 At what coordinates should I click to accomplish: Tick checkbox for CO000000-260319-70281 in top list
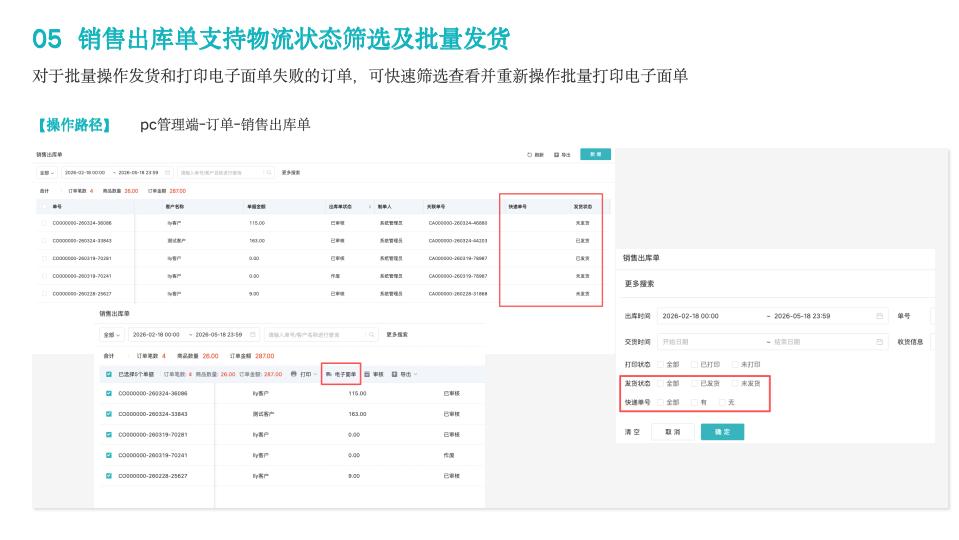44,258
